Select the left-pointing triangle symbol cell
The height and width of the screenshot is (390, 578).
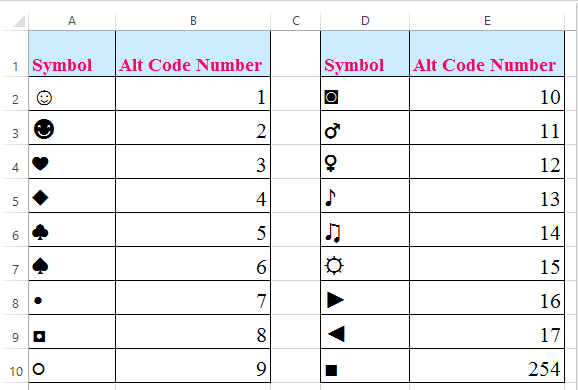(x=365, y=331)
